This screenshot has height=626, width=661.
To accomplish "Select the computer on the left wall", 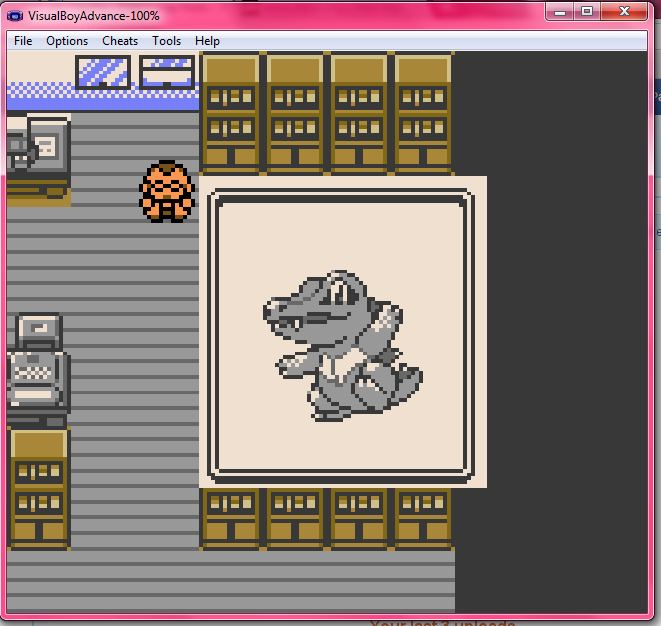I will click(38, 370).
